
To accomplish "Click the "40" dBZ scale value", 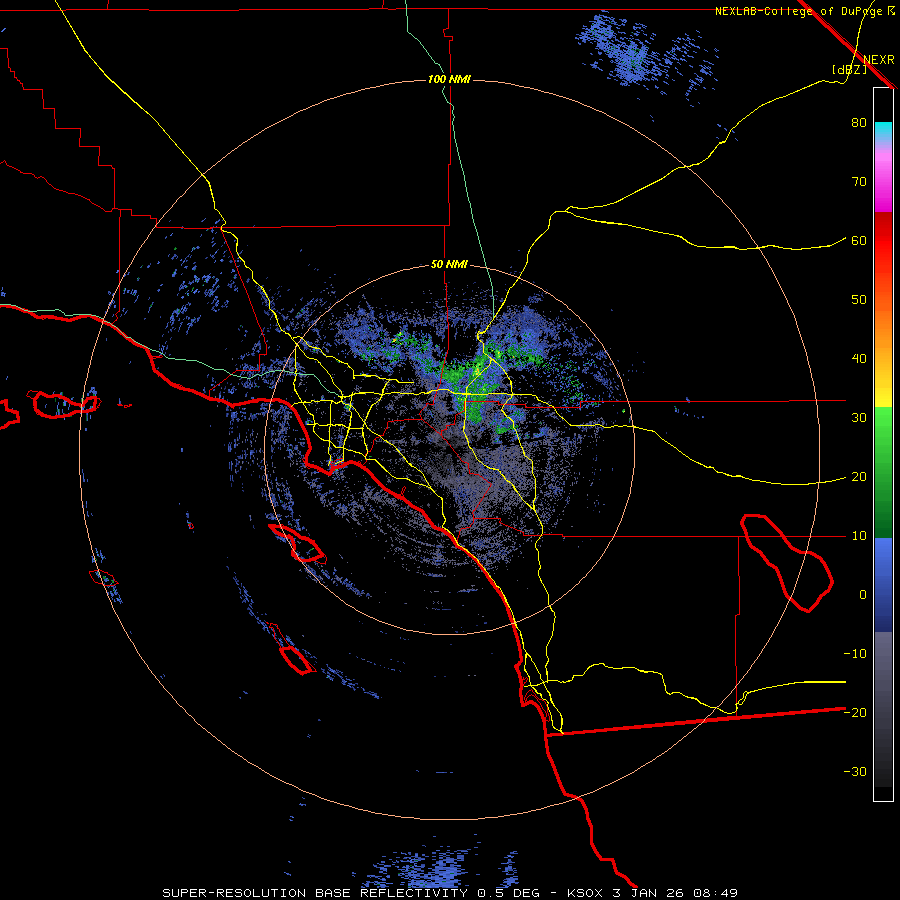I will [x=859, y=359].
